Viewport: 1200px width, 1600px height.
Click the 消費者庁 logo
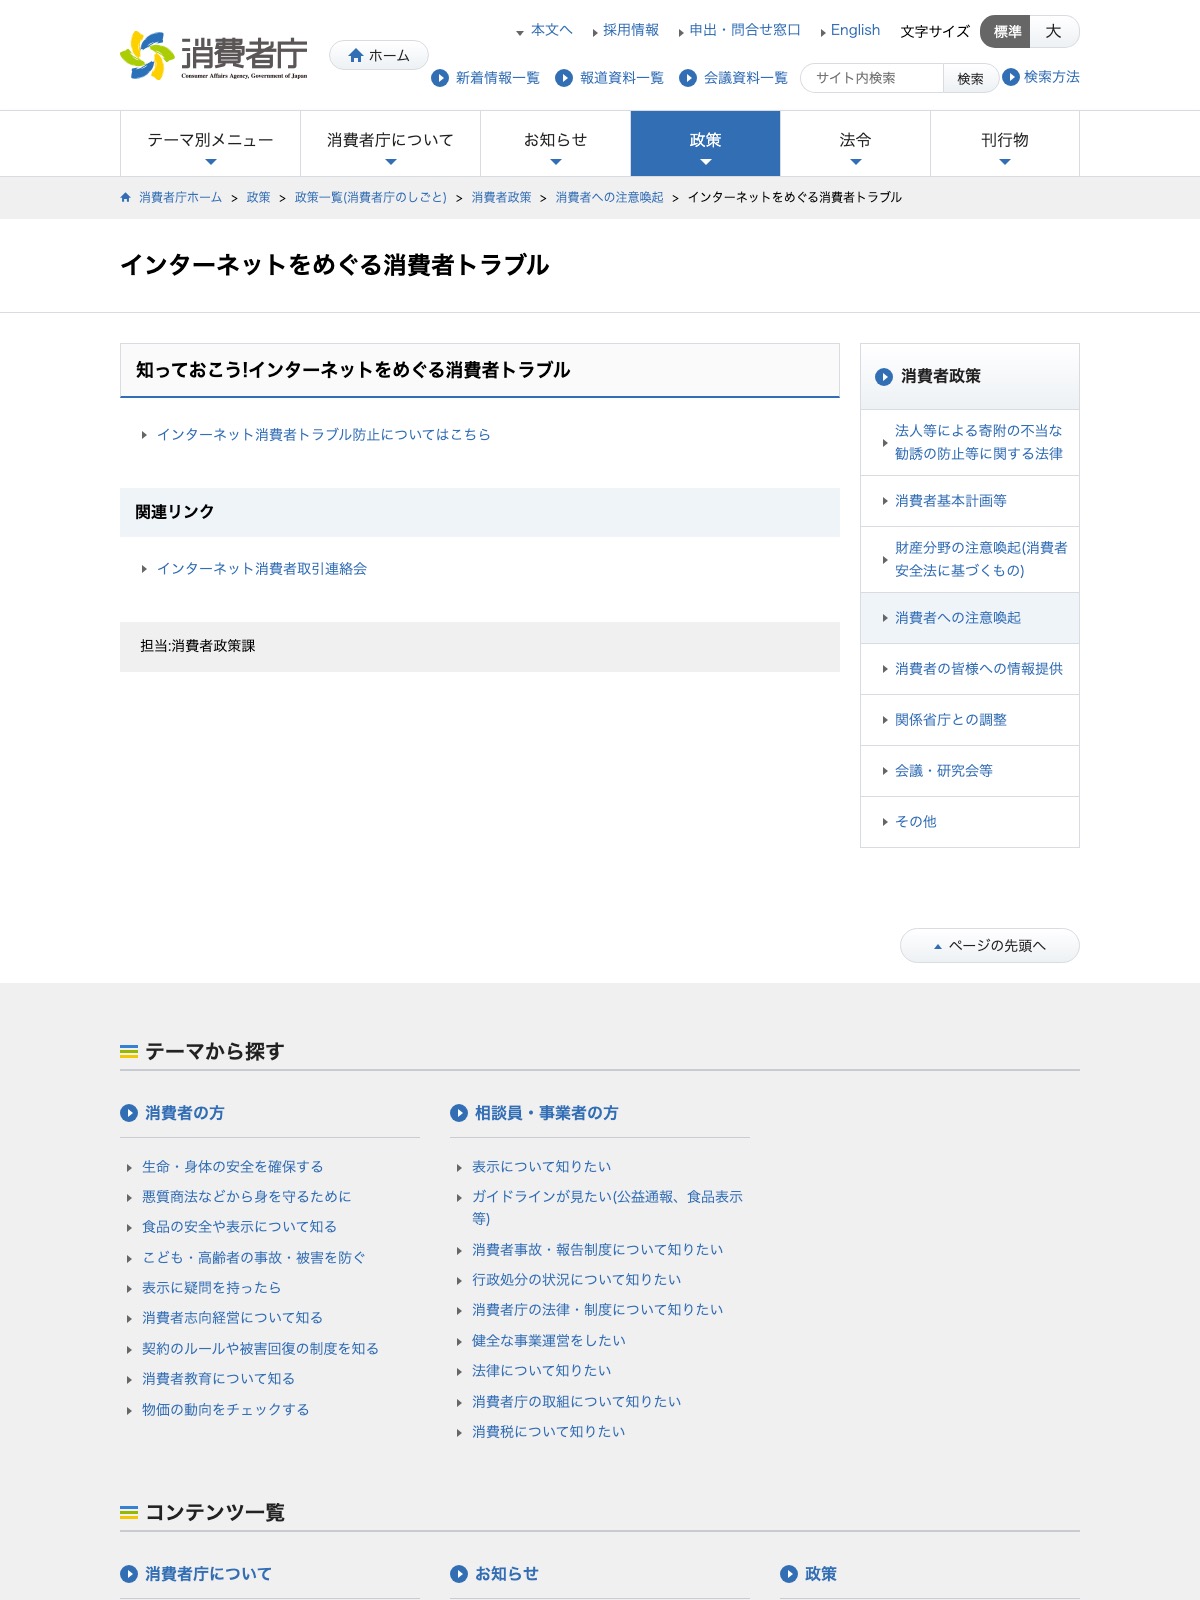[214, 55]
